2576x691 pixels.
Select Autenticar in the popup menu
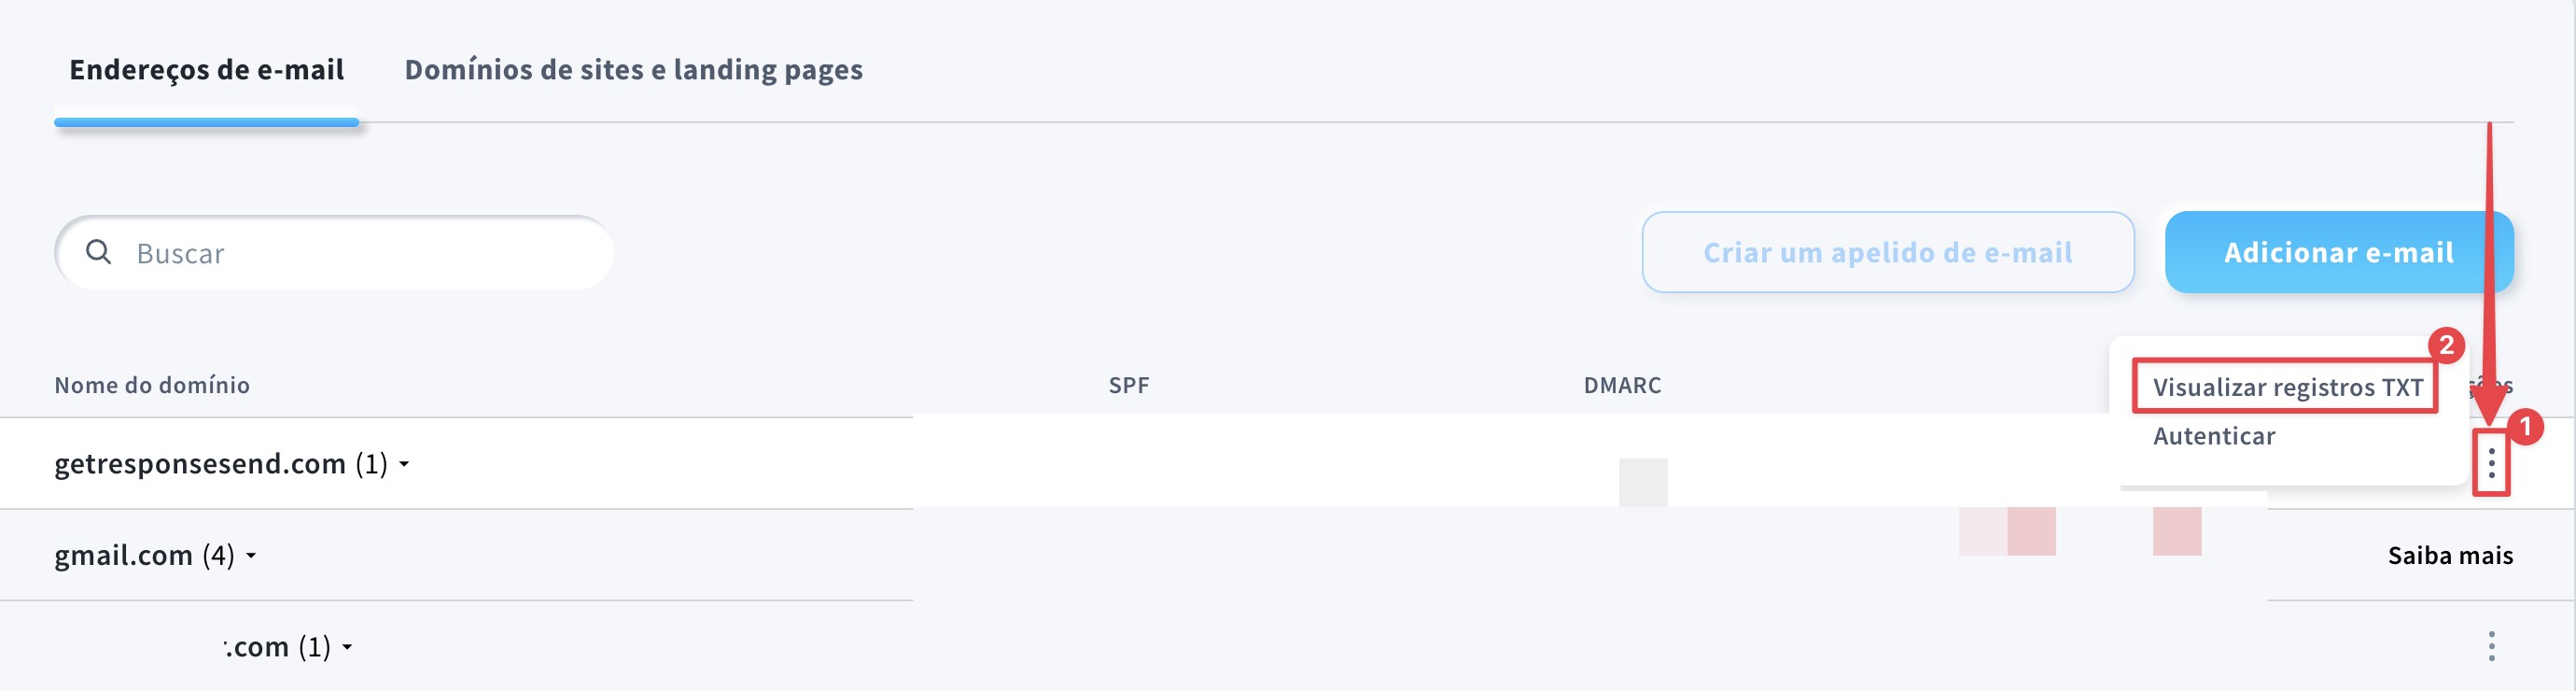click(2214, 436)
